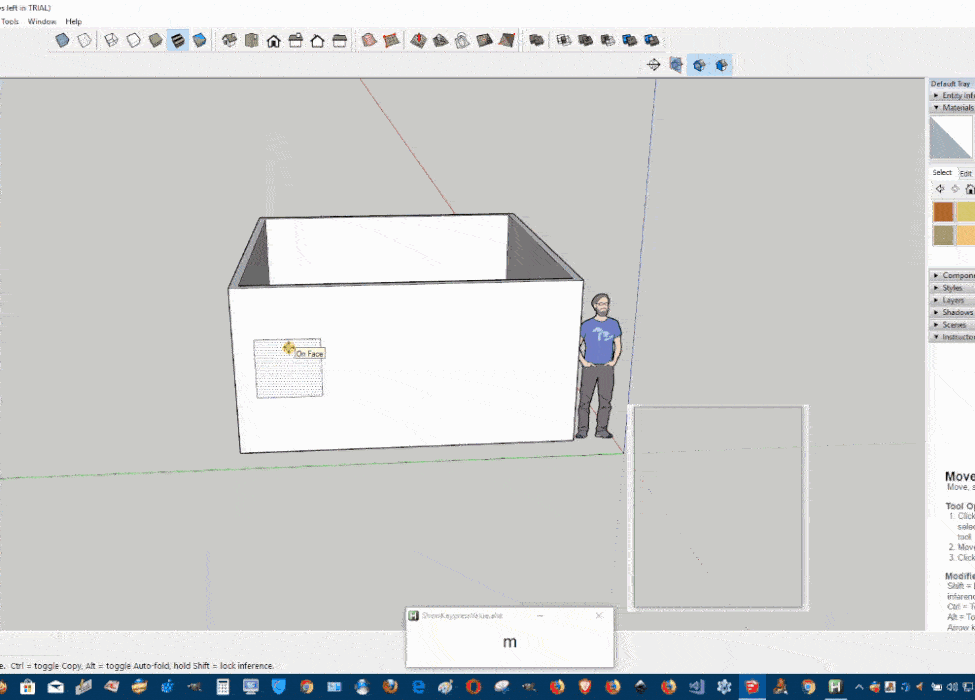The image size is (975, 700).
Task: Pick the brown-orange material swatch
Action: 943,212
